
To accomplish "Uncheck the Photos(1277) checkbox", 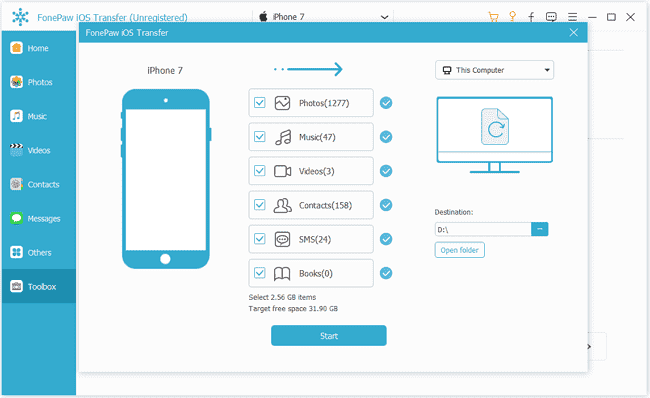I will pos(260,102).
